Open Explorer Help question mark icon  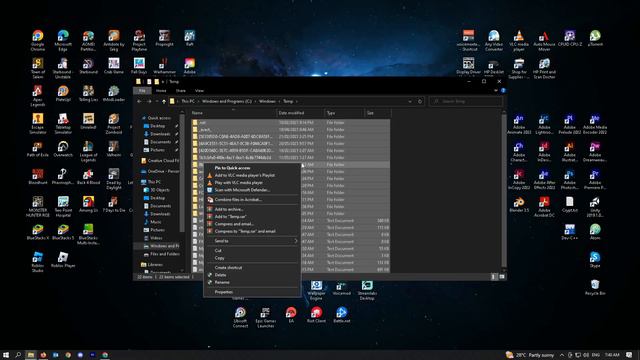(x=503, y=91)
